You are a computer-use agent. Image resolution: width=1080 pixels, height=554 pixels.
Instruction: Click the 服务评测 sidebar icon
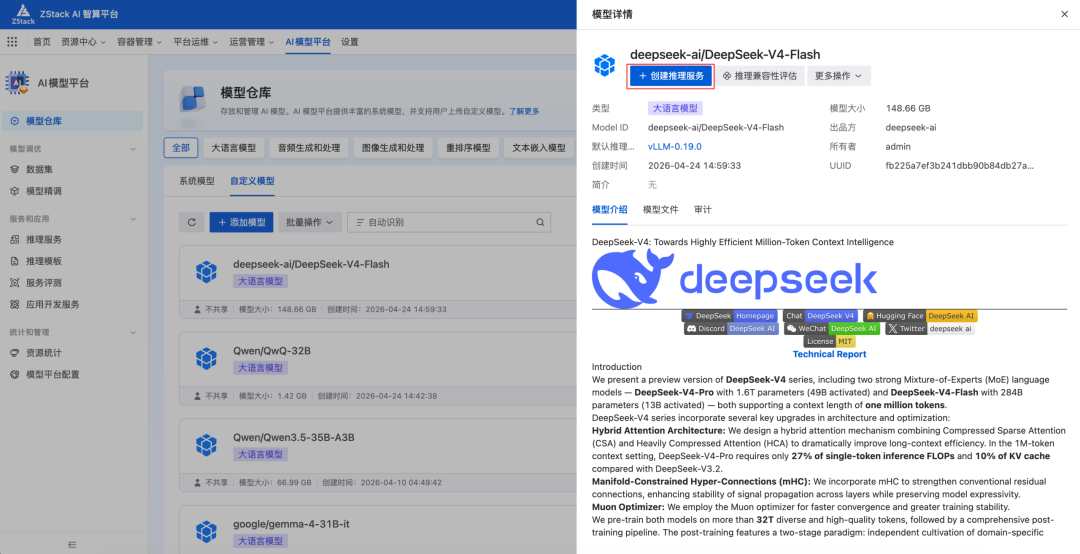(x=14, y=283)
